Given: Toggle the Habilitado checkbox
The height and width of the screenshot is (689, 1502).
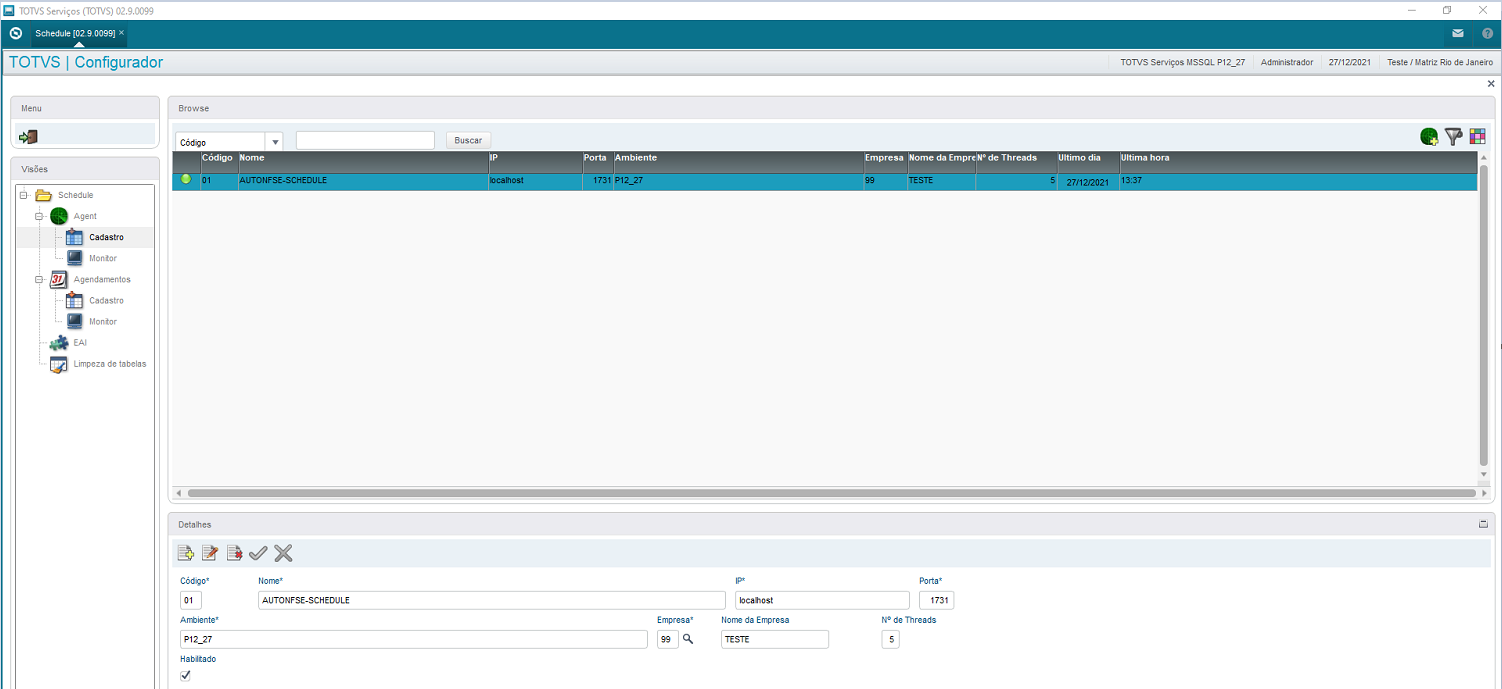Looking at the screenshot, I should 185,676.
